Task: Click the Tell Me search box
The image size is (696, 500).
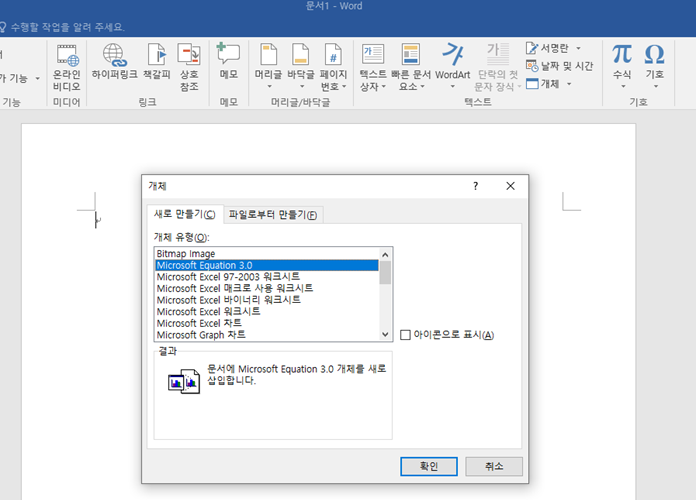Action: tap(62, 27)
